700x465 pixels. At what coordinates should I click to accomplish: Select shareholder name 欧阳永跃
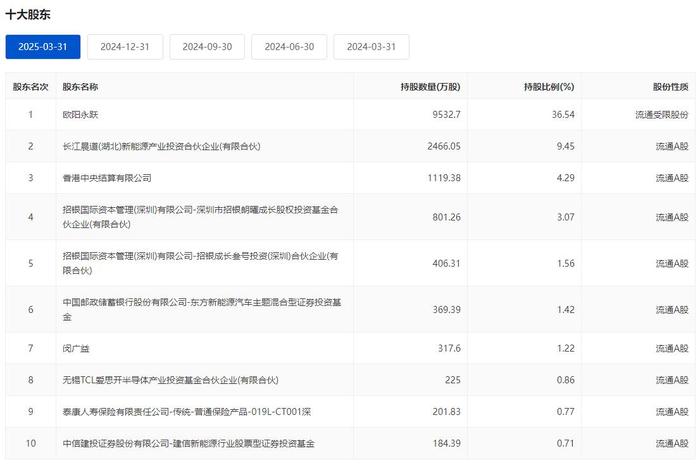(80, 115)
